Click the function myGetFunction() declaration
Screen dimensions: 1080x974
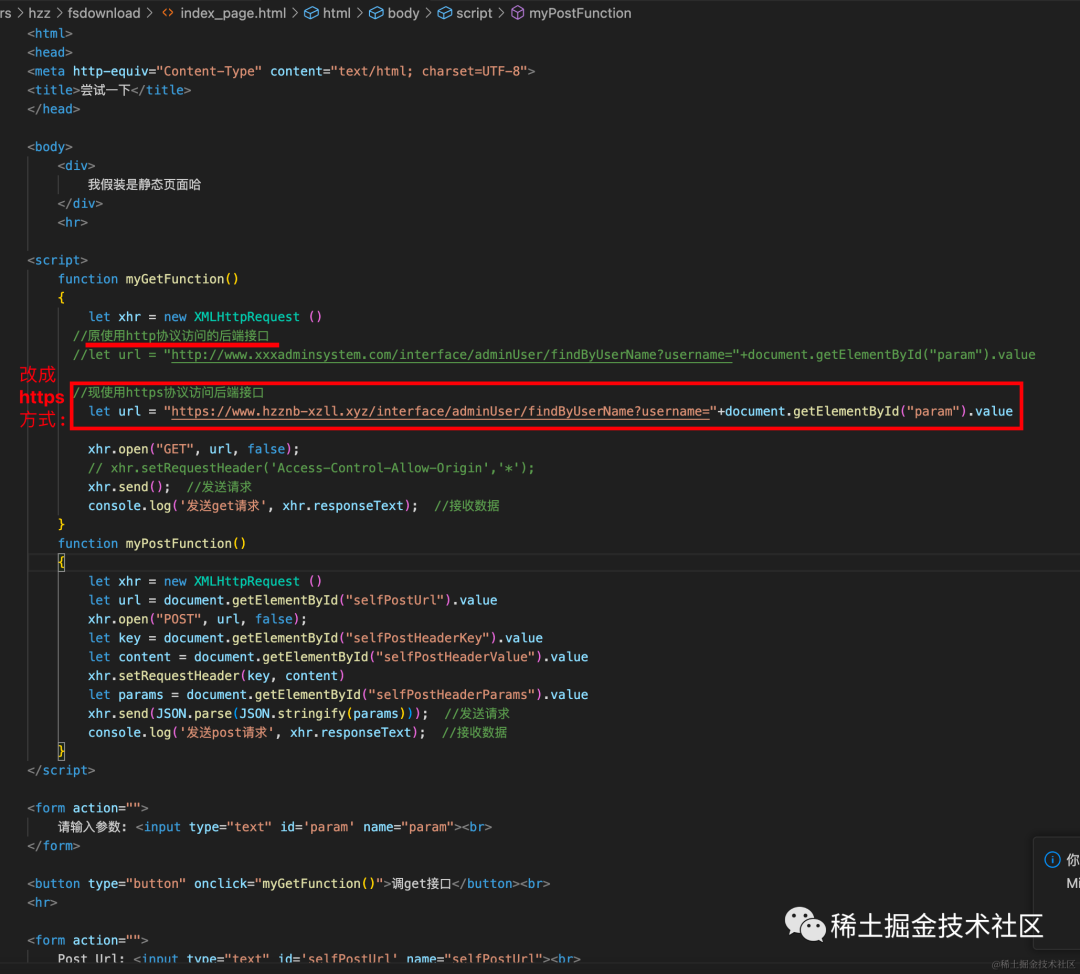tap(148, 279)
